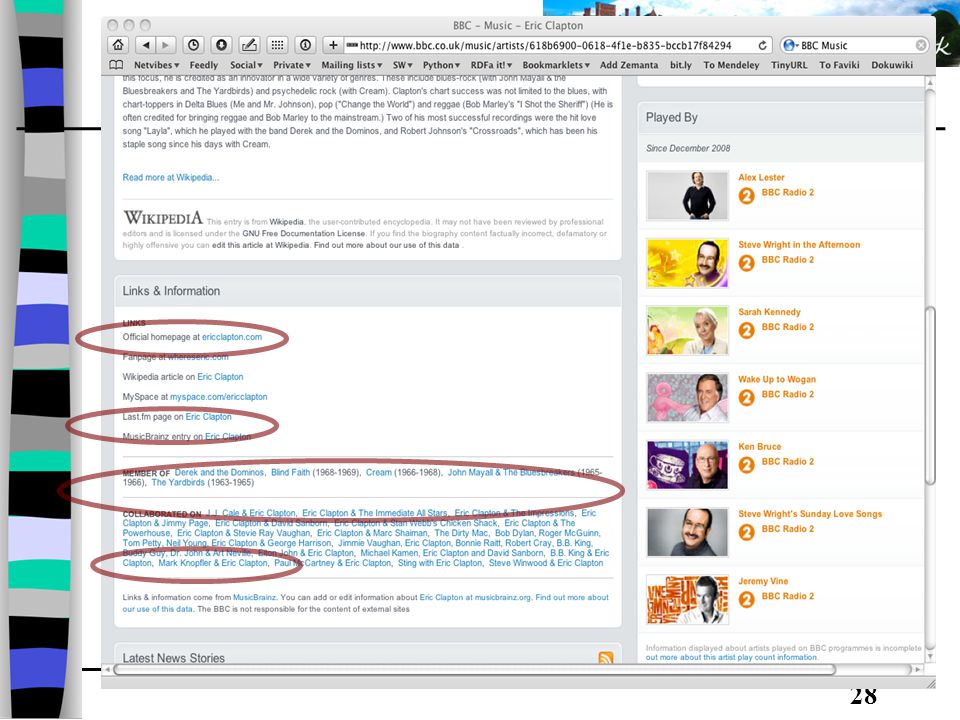Add bookmark with the plus button

[333, 45]
